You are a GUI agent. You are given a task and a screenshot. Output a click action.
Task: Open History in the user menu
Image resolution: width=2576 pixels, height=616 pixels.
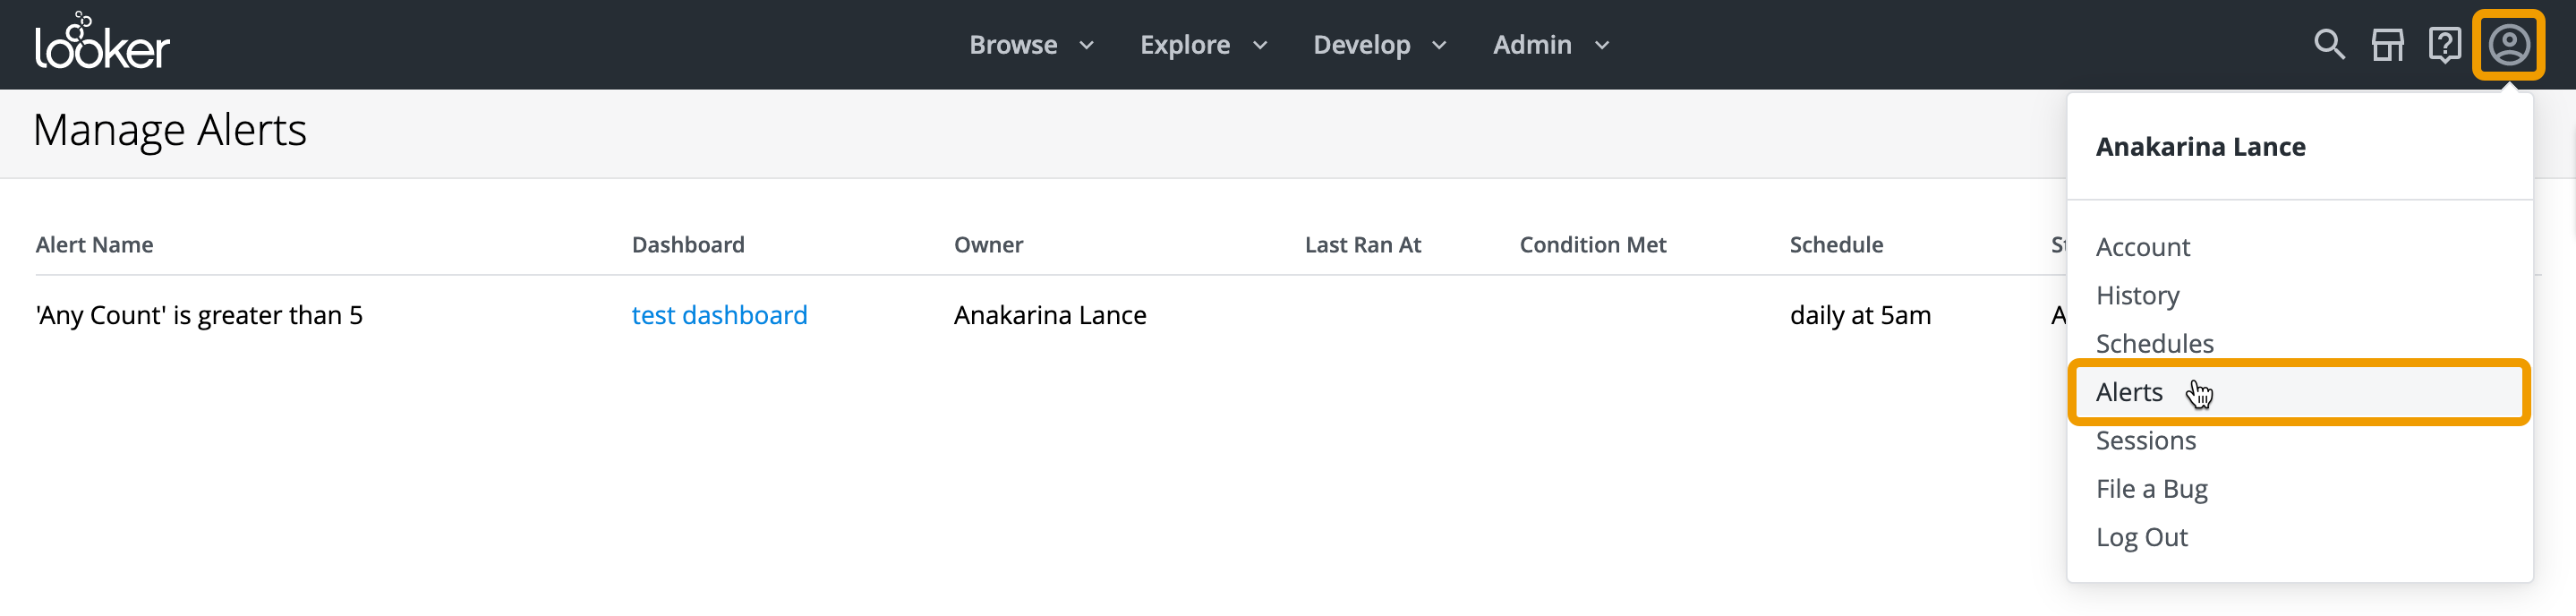pos(2137,295)
